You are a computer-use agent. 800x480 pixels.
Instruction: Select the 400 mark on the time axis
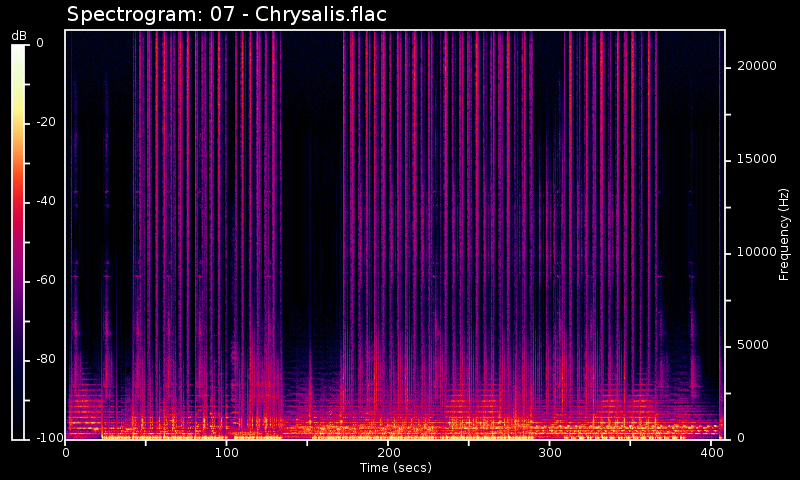point(710,453)
